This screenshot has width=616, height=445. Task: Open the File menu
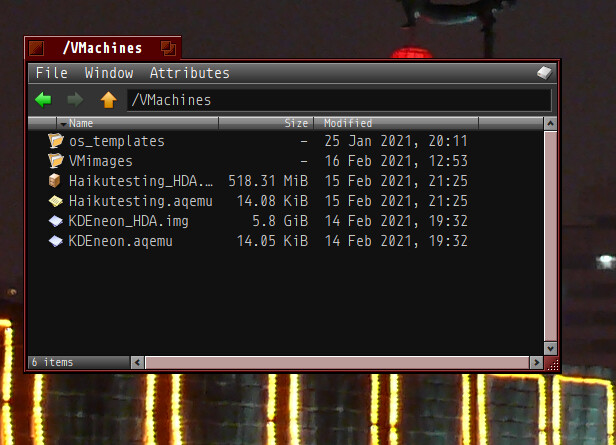51,73
